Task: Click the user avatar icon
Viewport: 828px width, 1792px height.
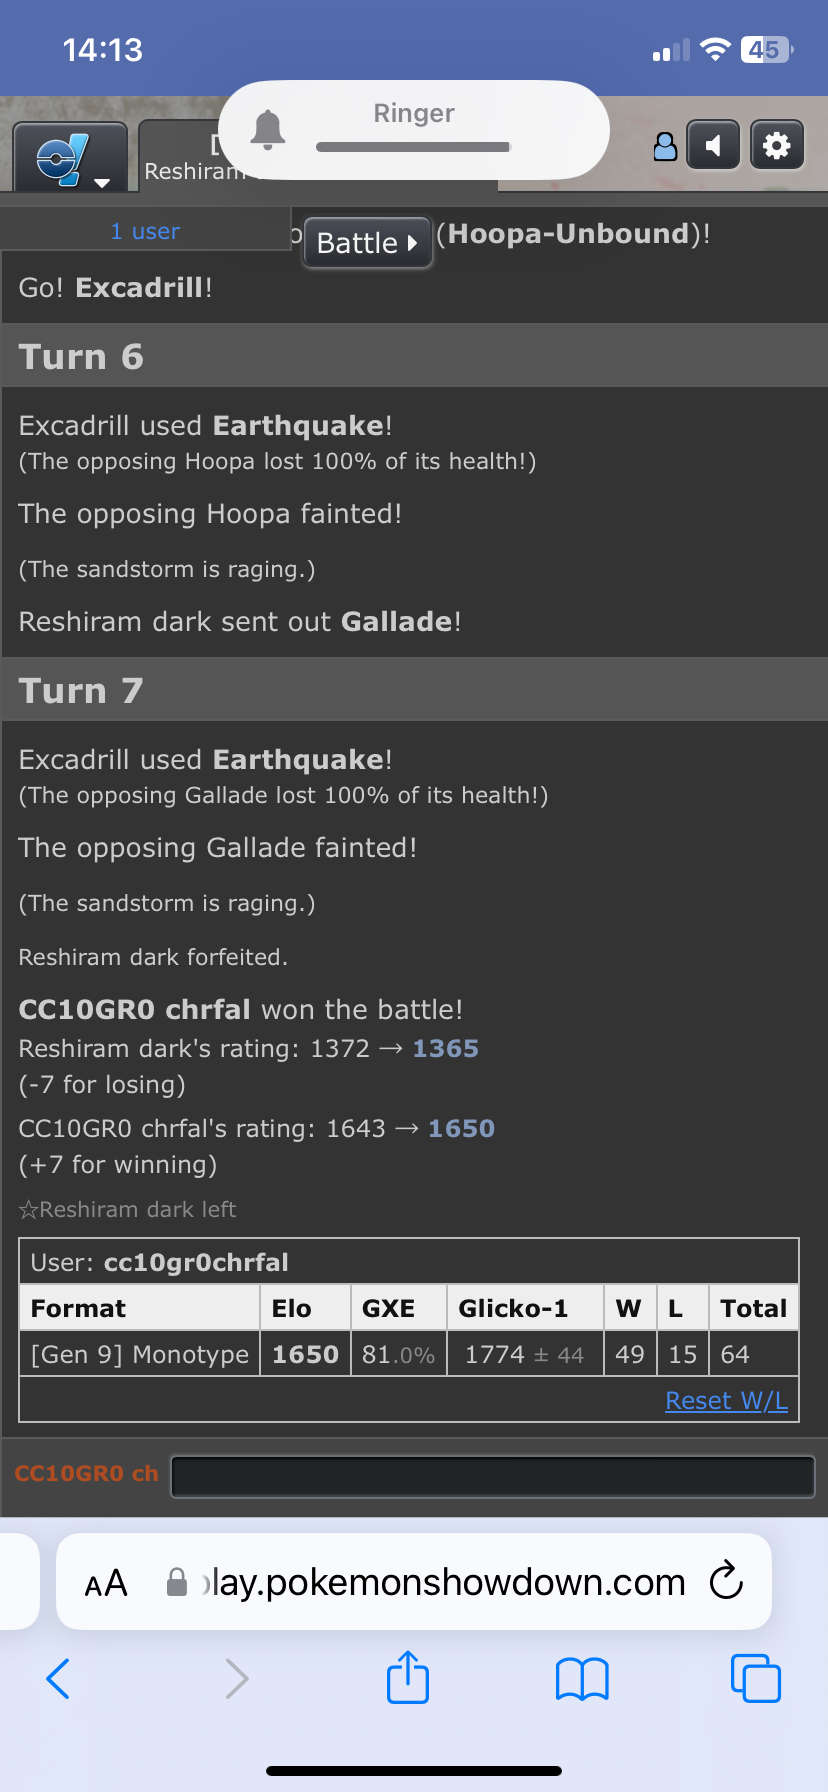Action: coord(665,147)
